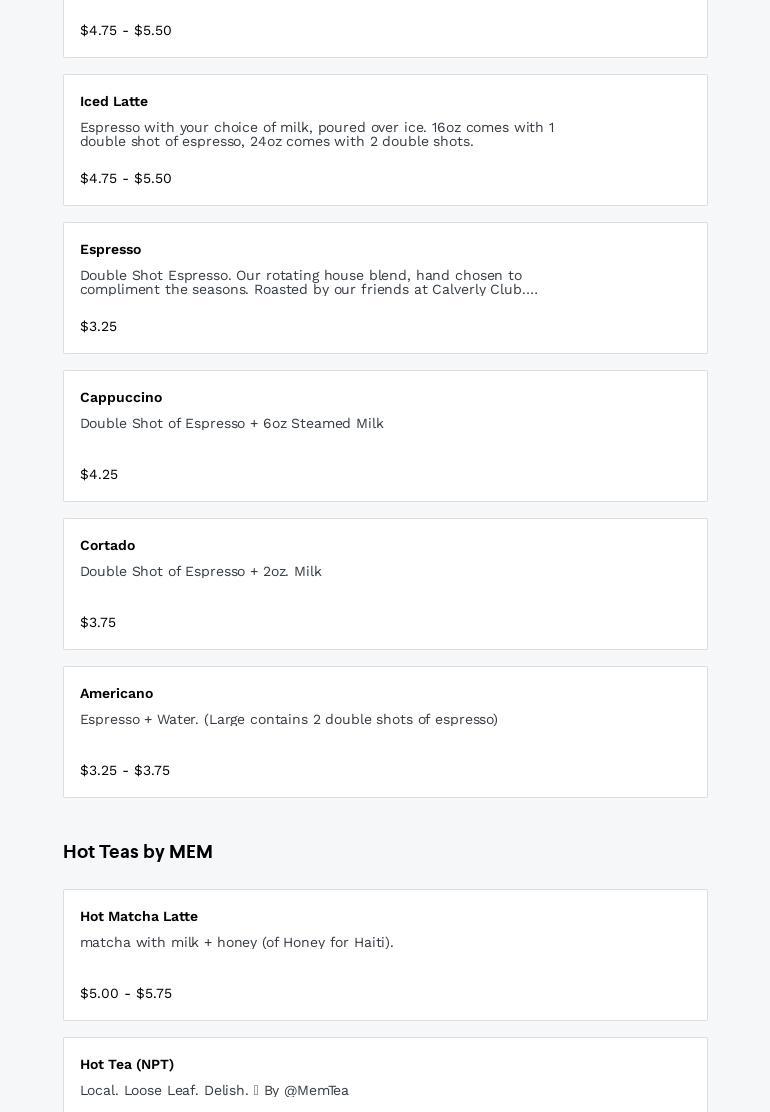770x1112 pixels.
Task: Open the Cortado menu item
Action: [108, 545]
